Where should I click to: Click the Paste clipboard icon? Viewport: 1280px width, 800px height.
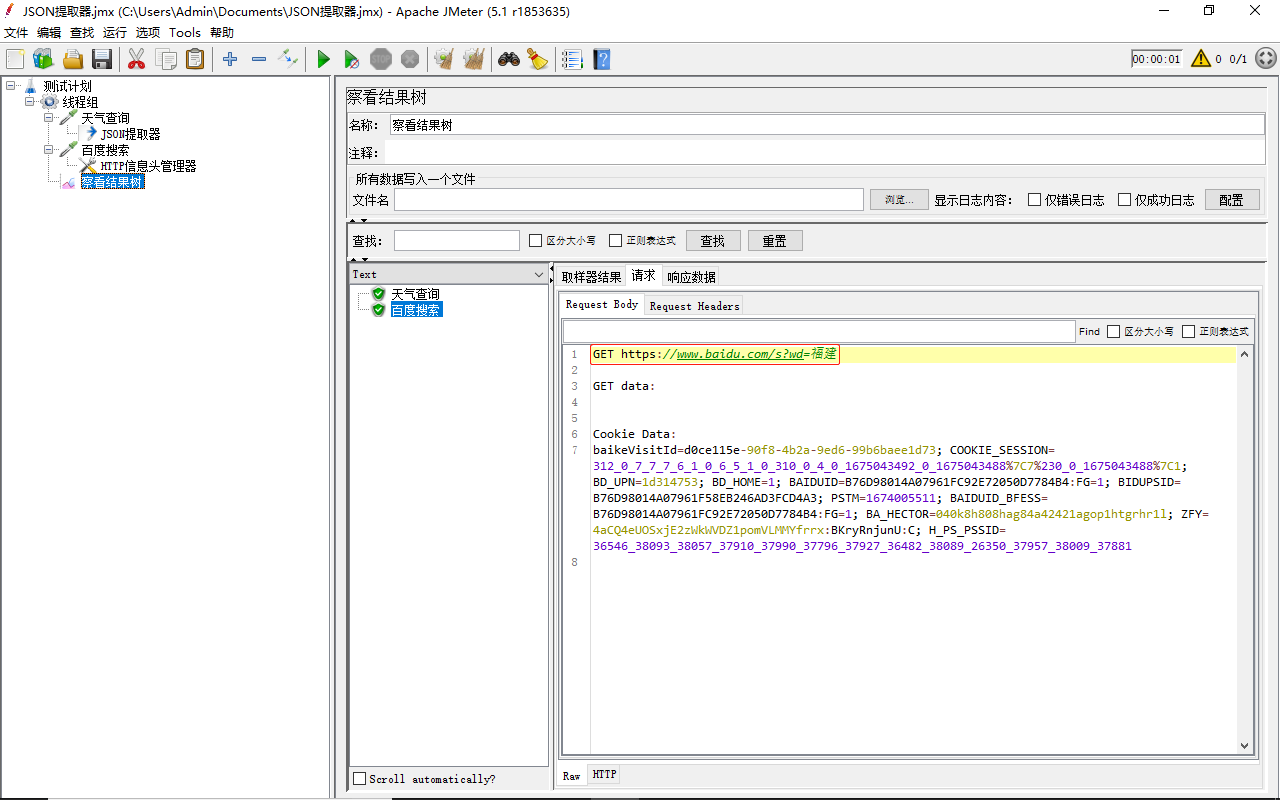195,59
